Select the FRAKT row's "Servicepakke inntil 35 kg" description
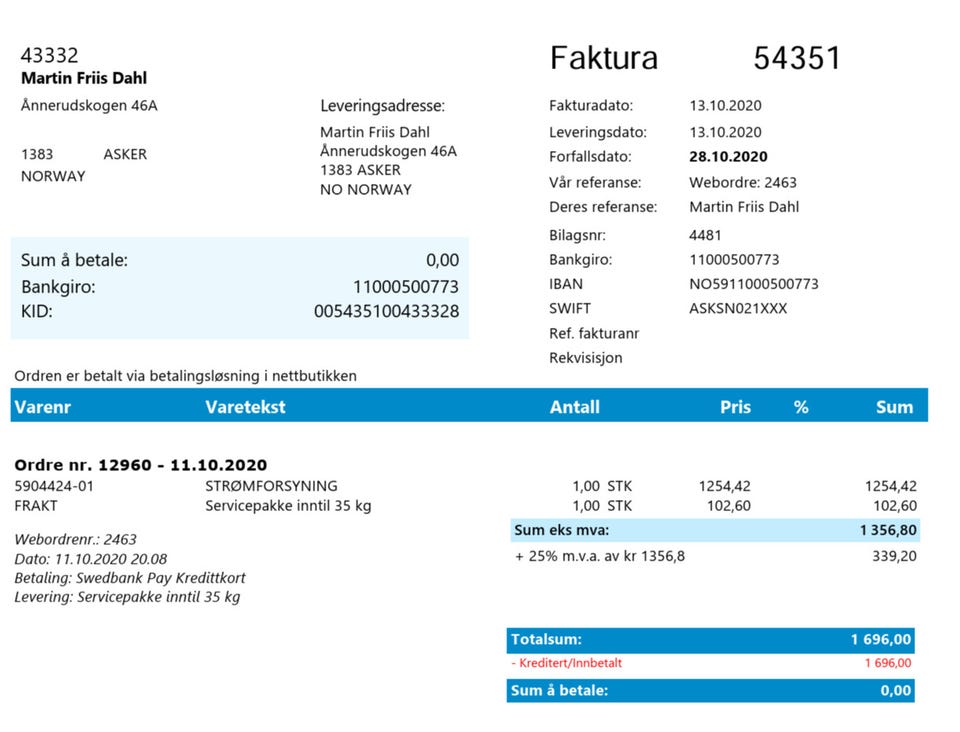The image size is (960, 732). coord(288,506)
